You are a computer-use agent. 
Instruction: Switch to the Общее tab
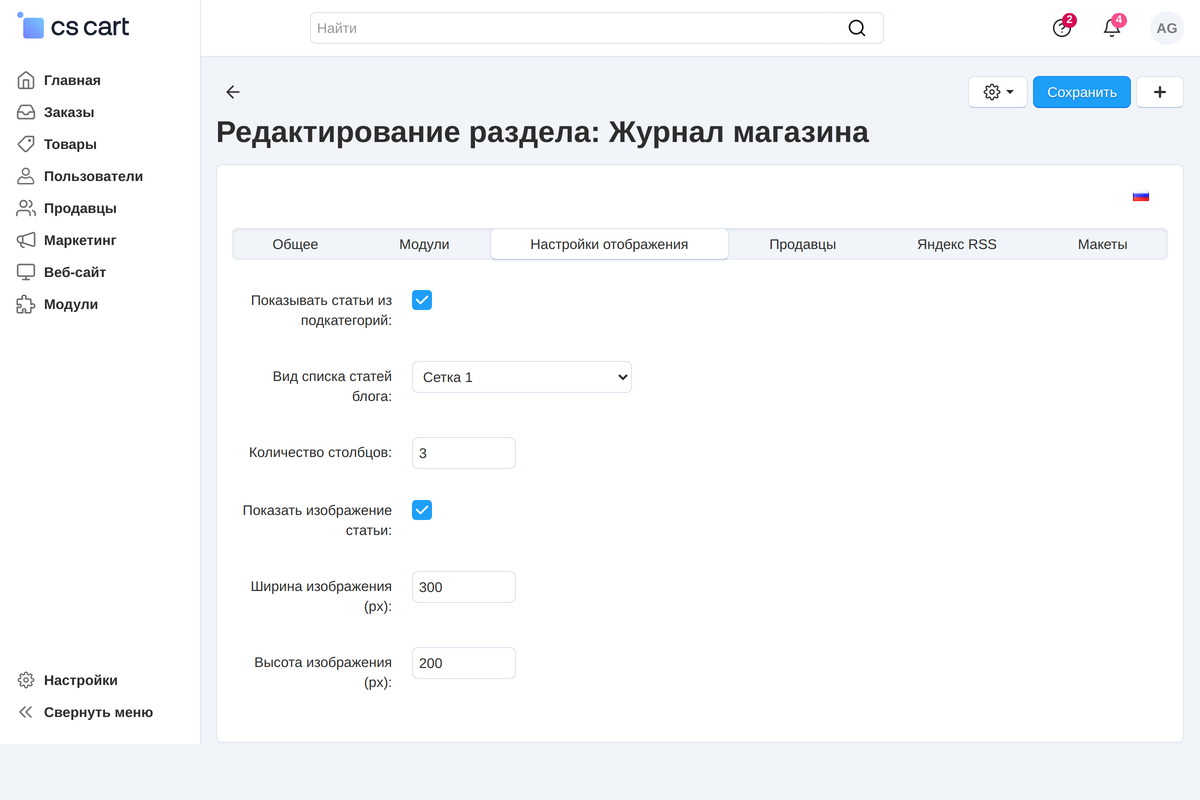[295, 244]
